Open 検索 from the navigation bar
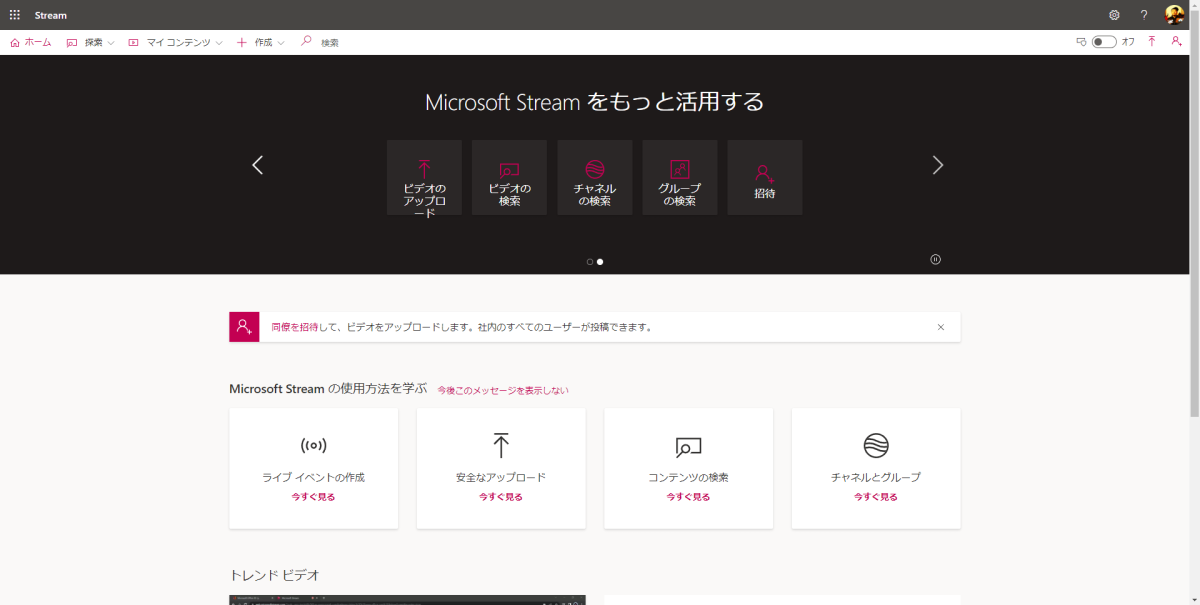Screen dimensions: 1200x605 [321, 42]
